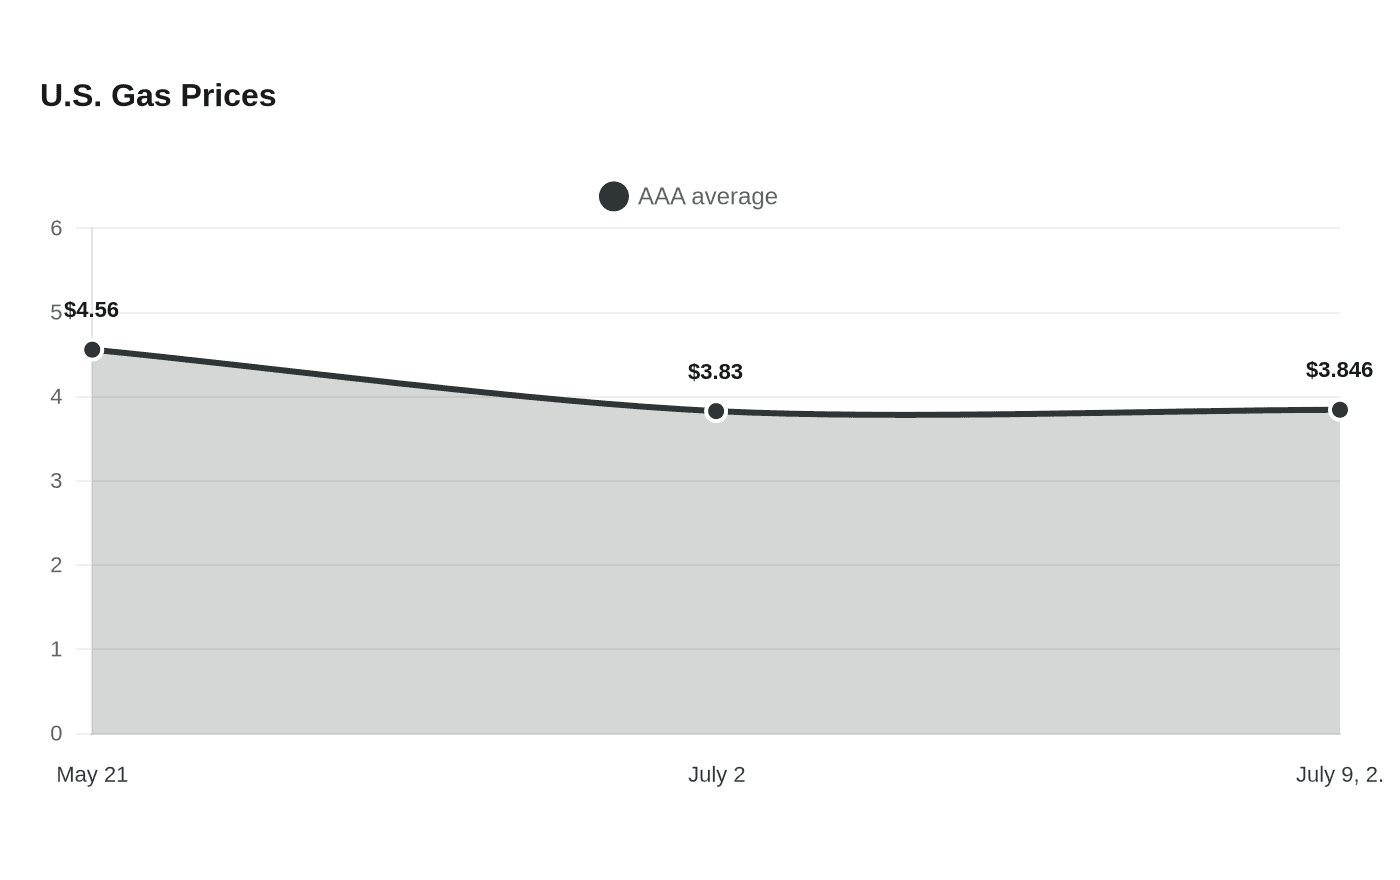Click the y-axis value 3

56,481
